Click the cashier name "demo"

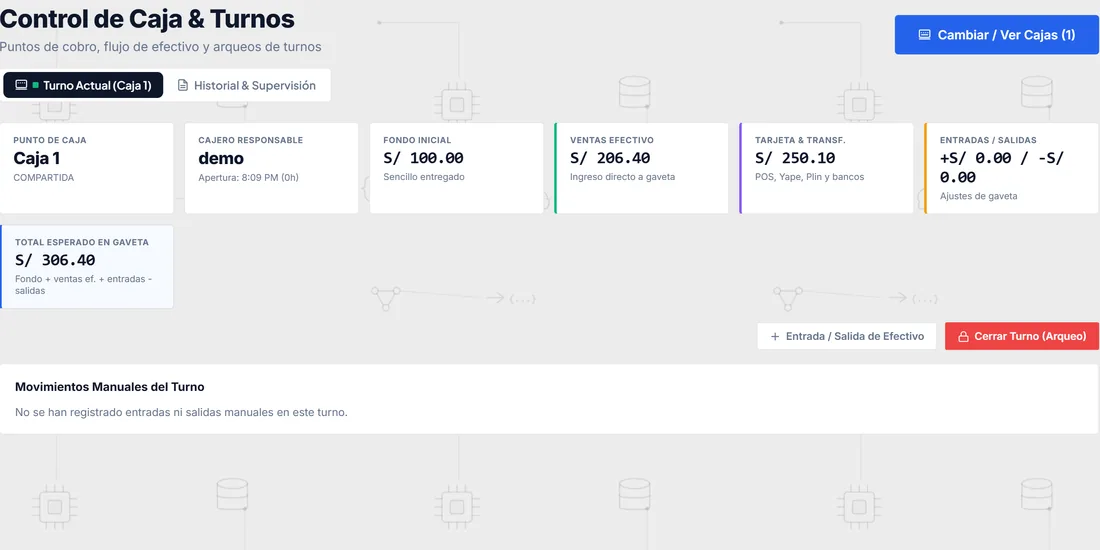[x=221, y=159]
